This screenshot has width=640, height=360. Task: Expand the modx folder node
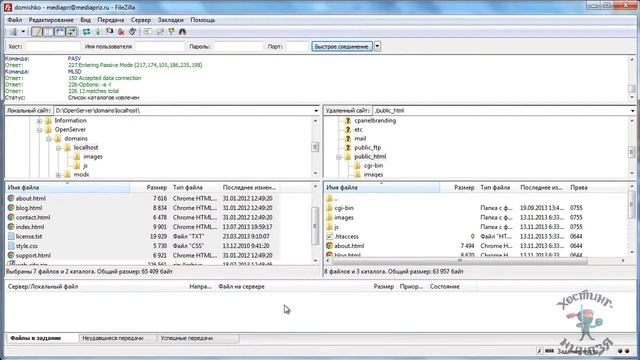(58, 175)
